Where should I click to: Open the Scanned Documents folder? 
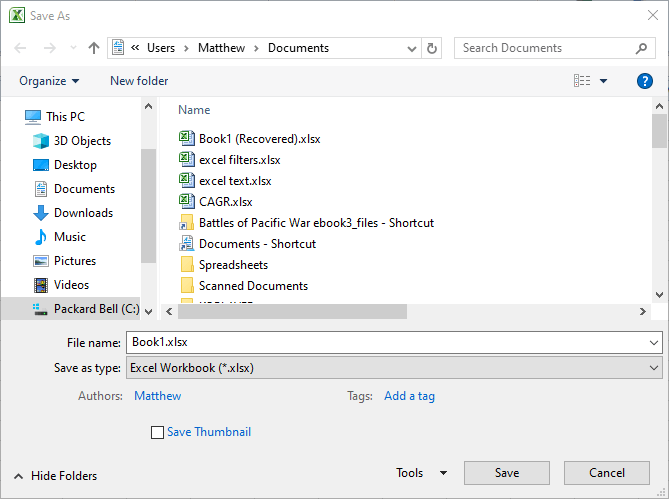tap(244, 285)
